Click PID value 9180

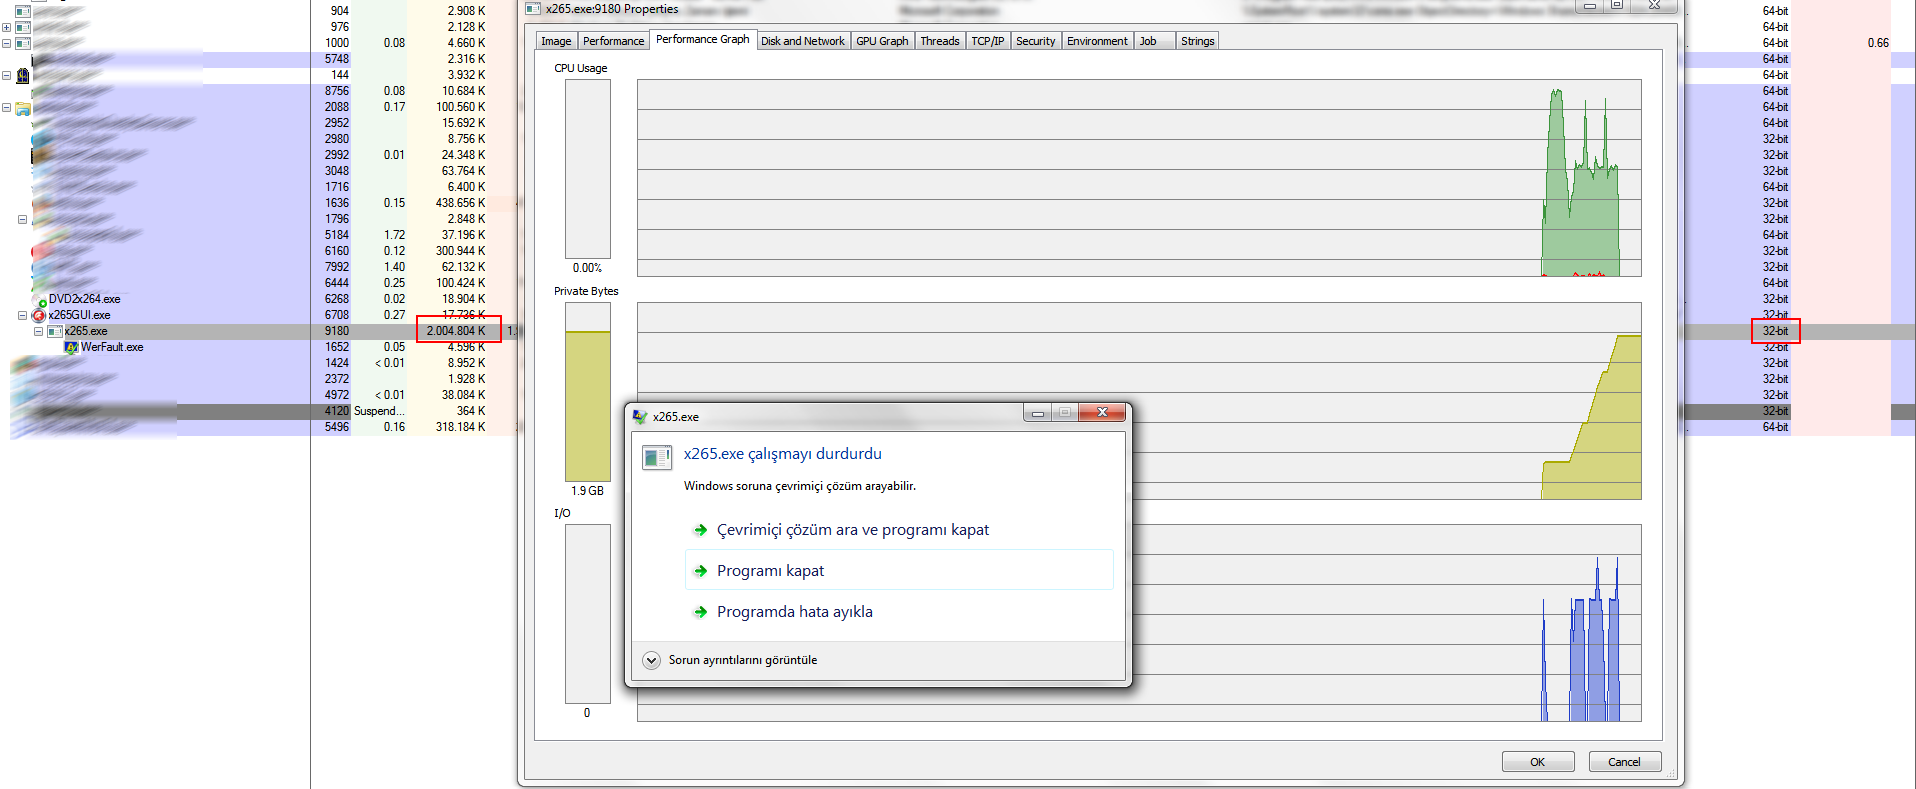click(x=337, y=331)
